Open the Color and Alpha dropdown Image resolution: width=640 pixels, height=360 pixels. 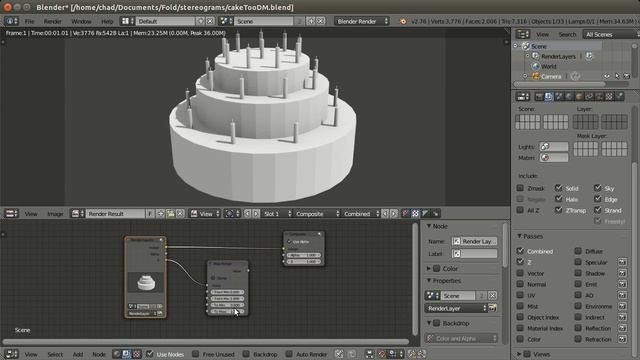pos(461,338)
